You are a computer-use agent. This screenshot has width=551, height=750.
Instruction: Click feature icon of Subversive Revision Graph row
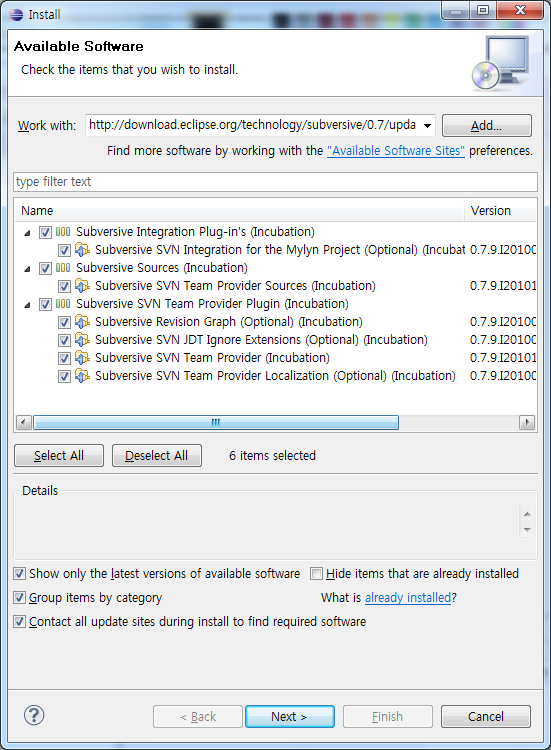[82, 321]
